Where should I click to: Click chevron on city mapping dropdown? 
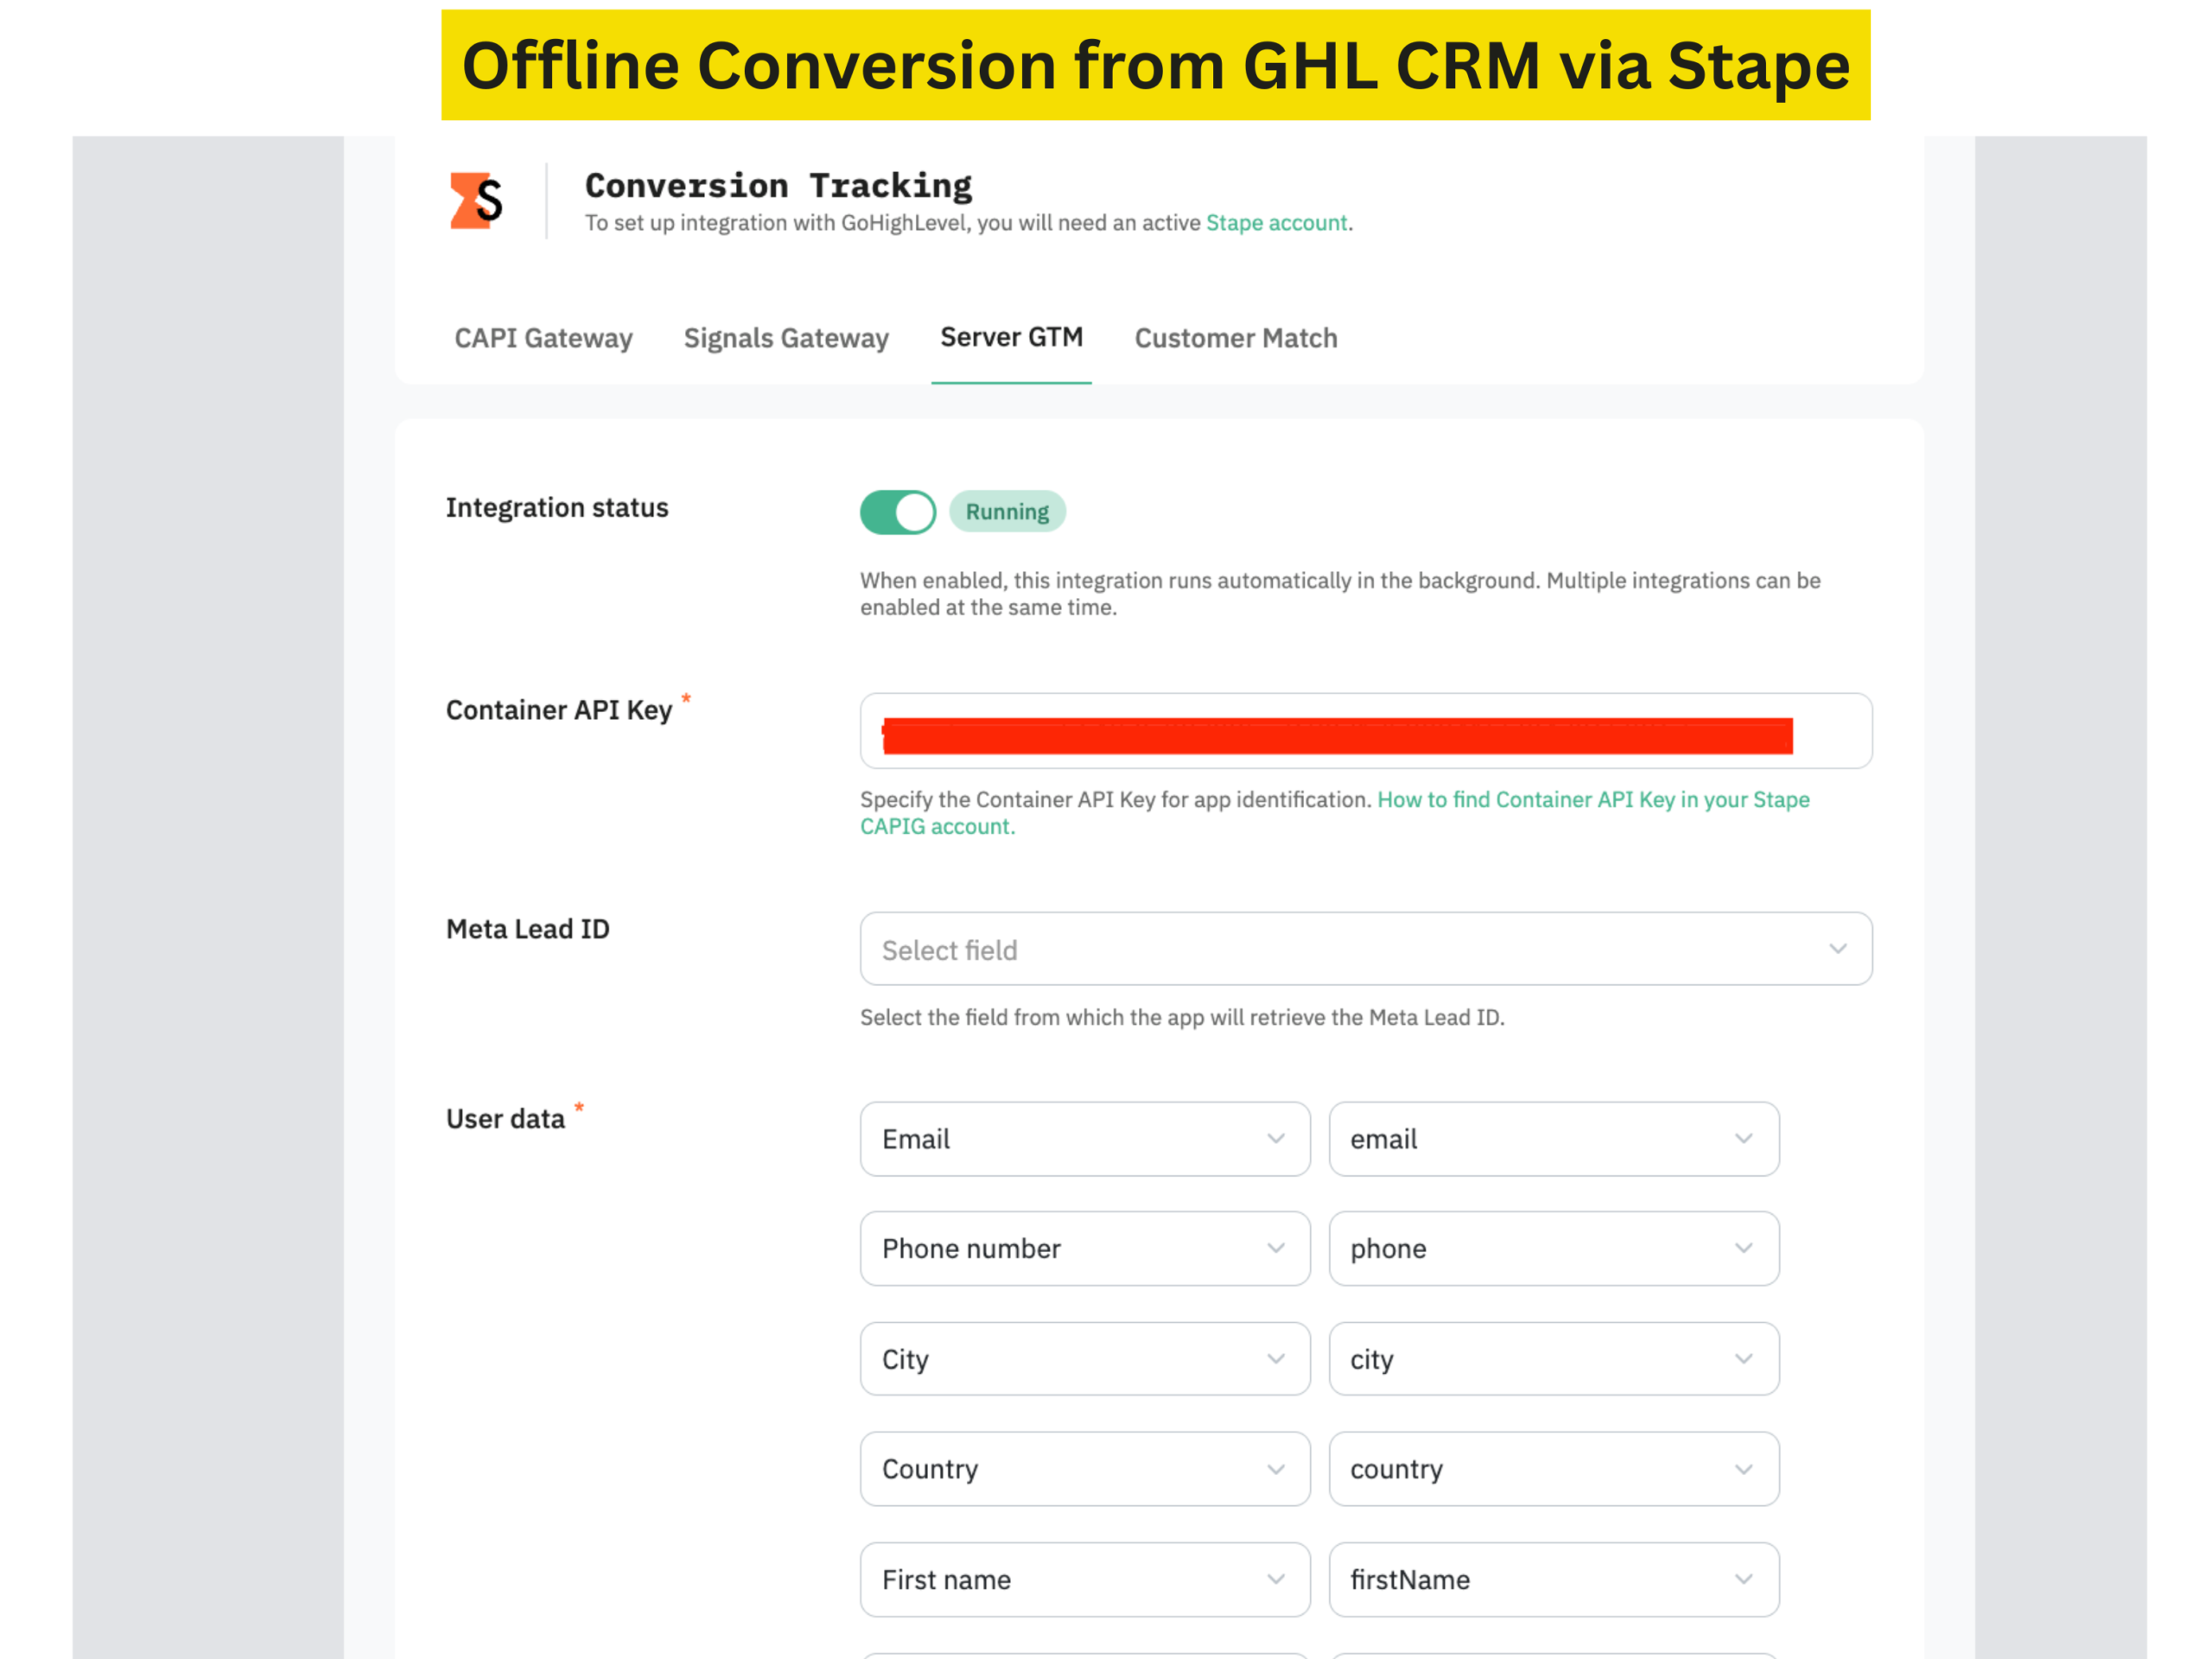pyautogui.click(x=1744, y=1359)
